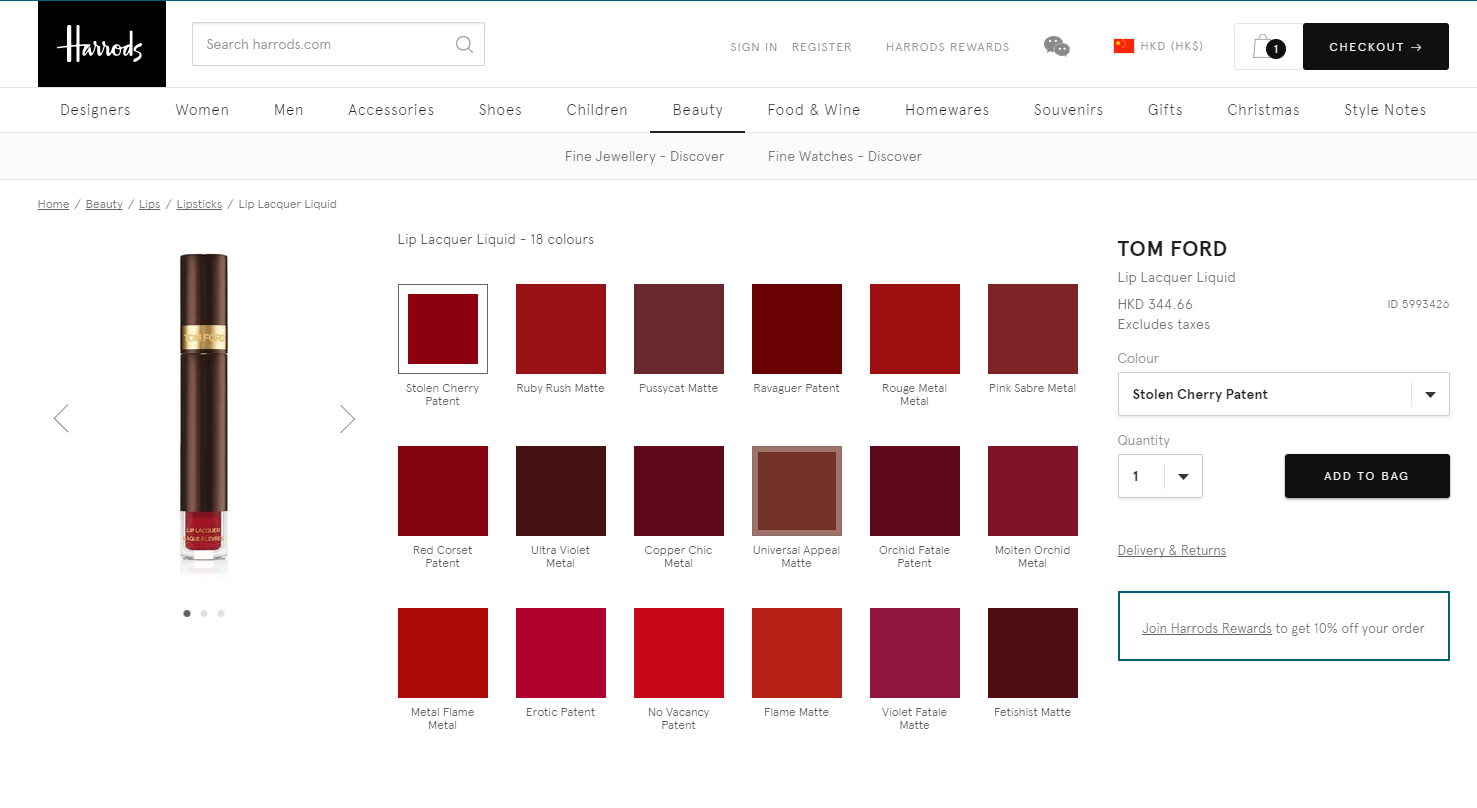
Task: Select Flame Matte swatch
Action: coord(797,653)
